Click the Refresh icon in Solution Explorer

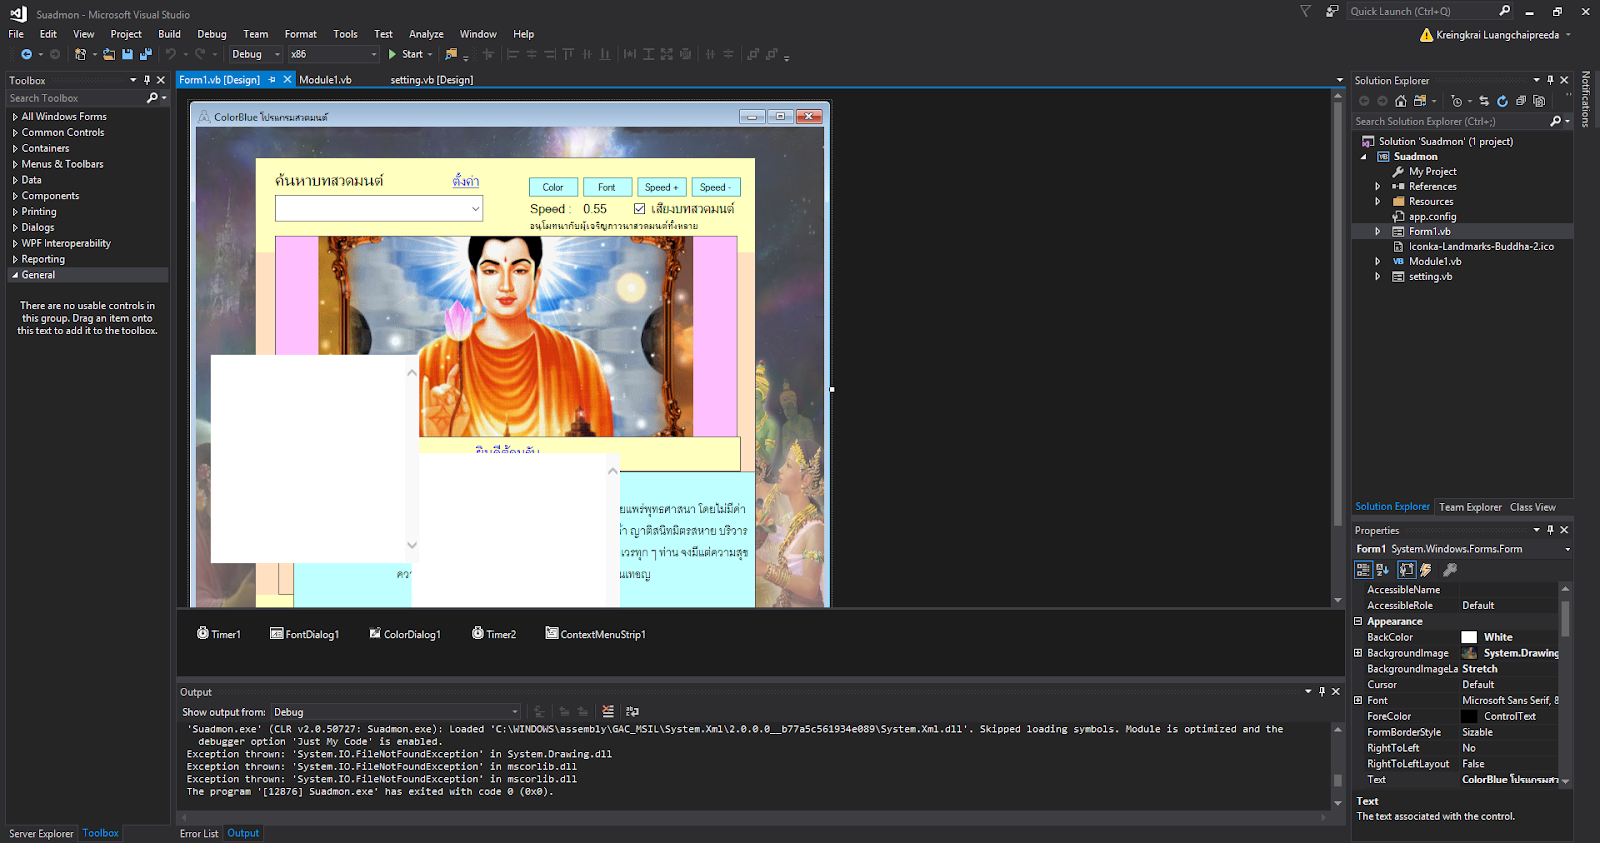(1502, 101)
